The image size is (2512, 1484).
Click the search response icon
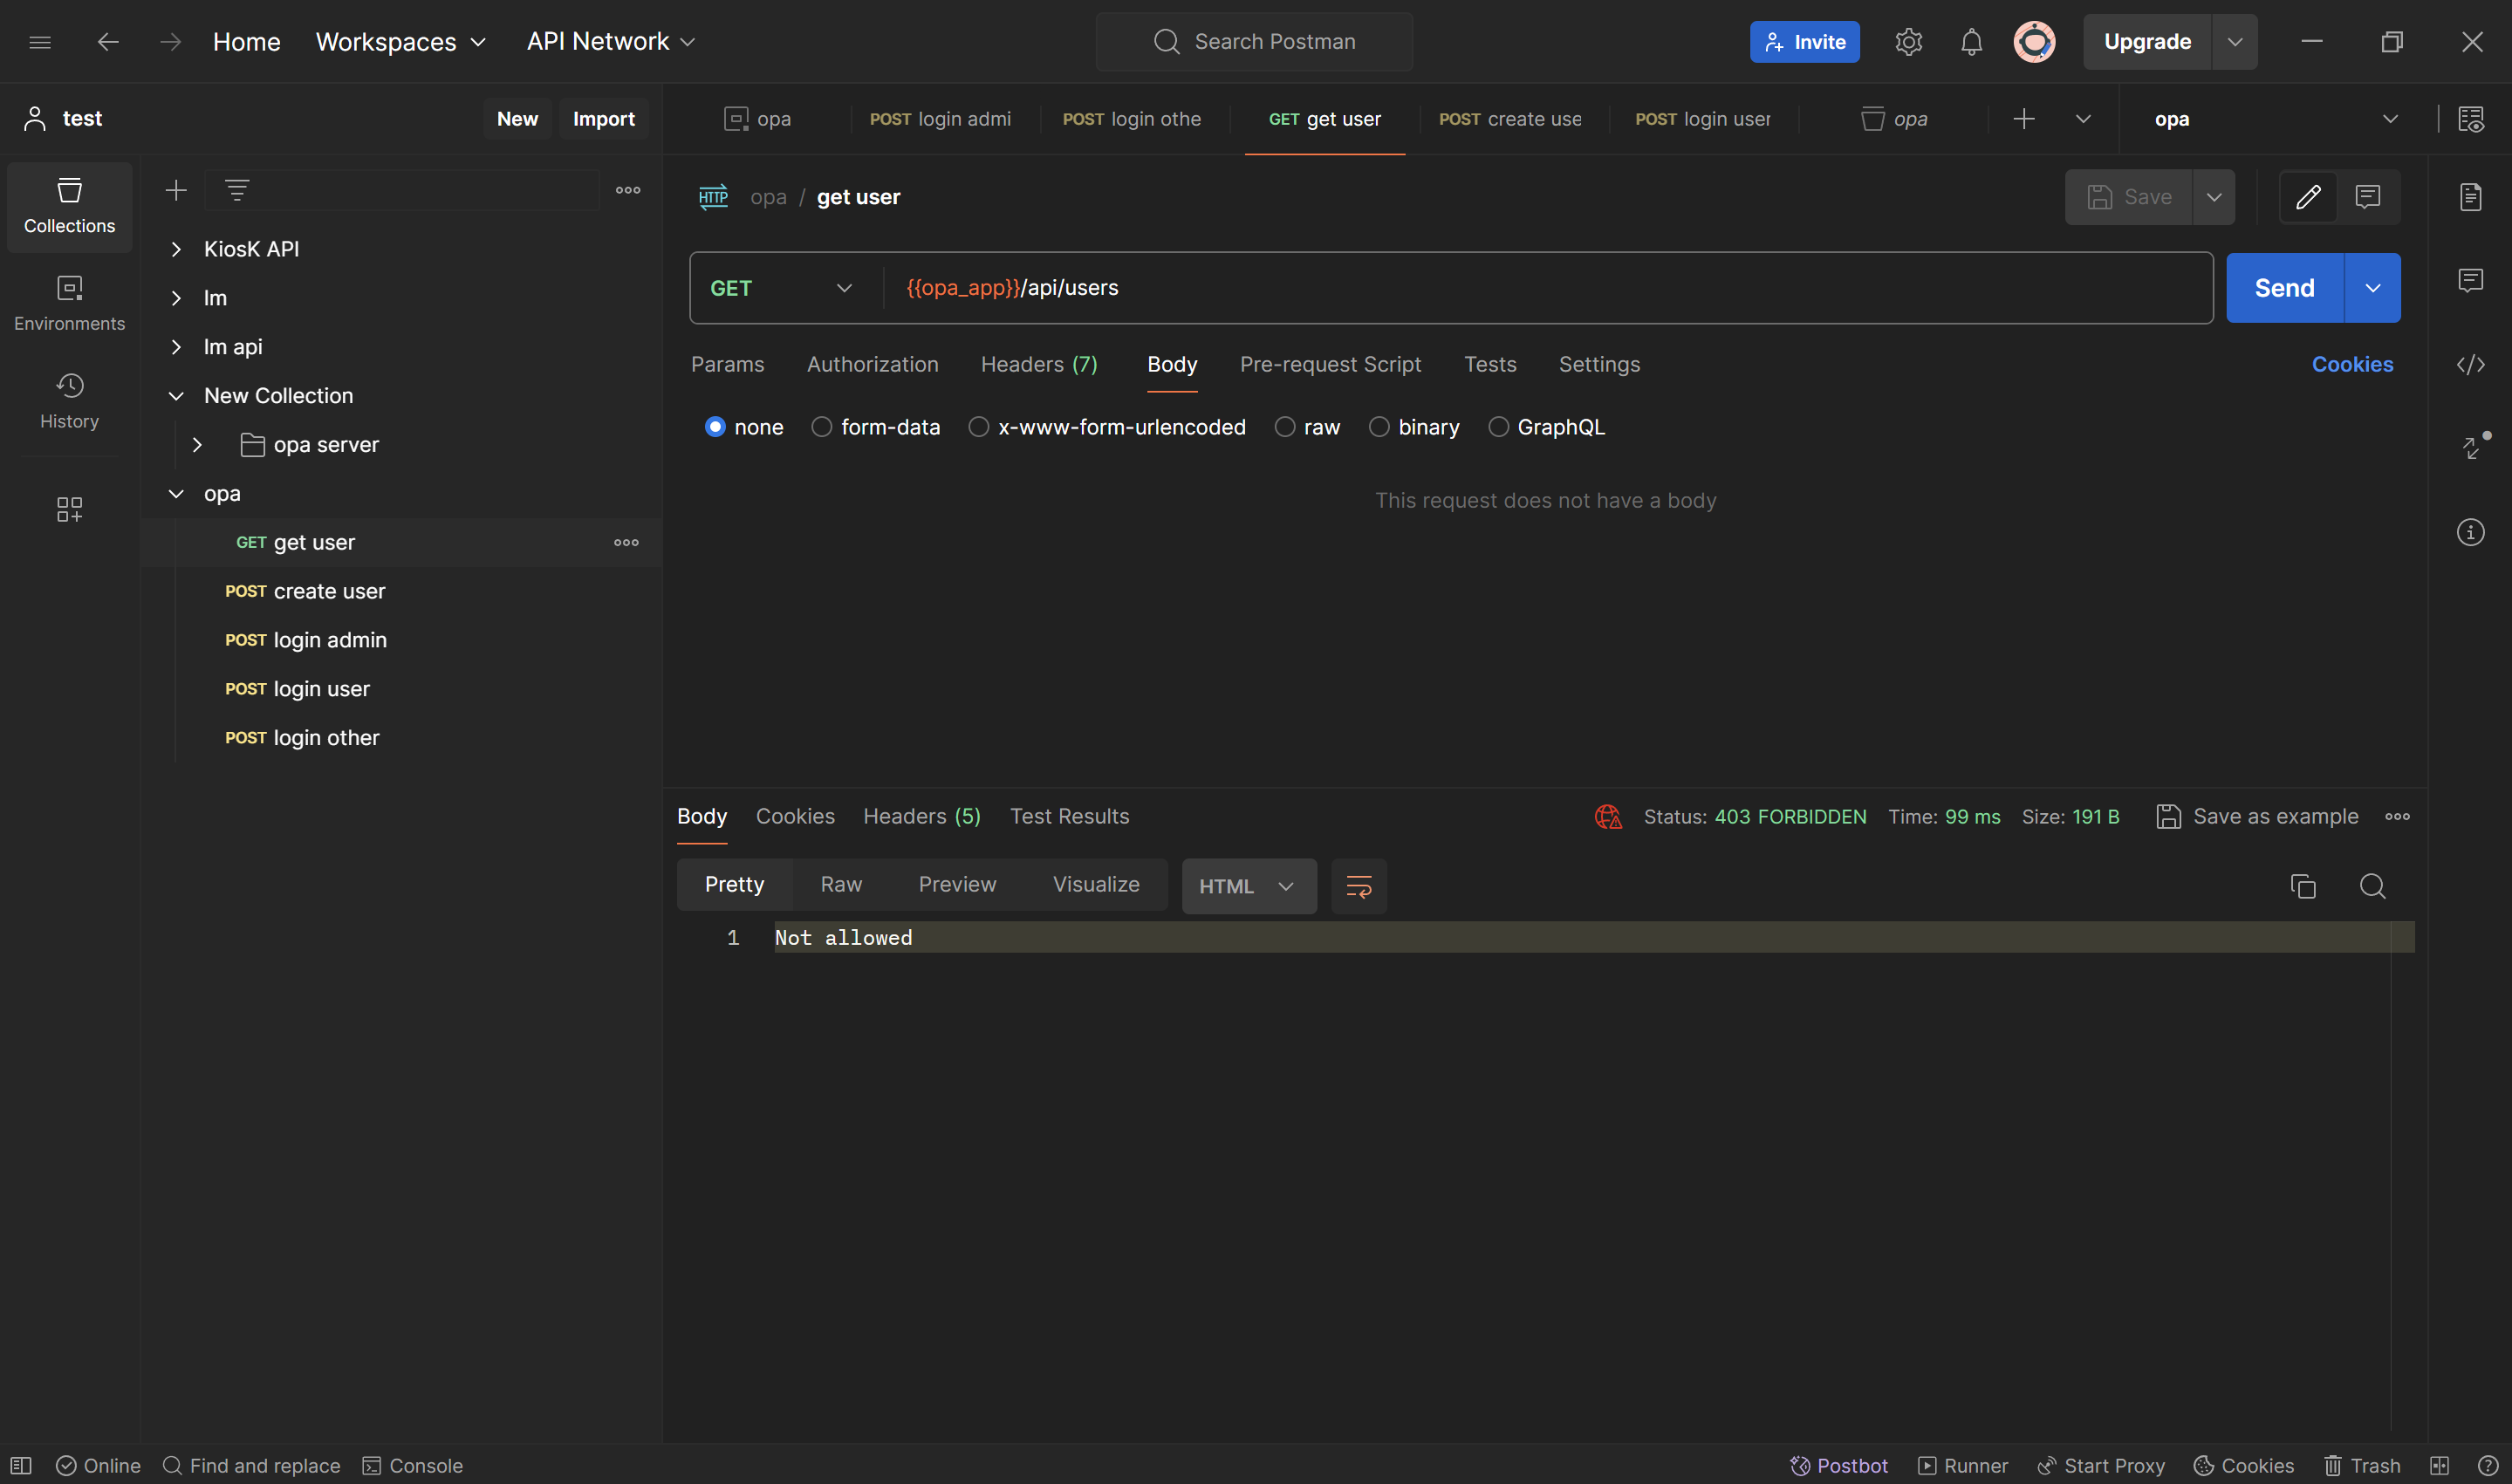[x=2372, y=886]
